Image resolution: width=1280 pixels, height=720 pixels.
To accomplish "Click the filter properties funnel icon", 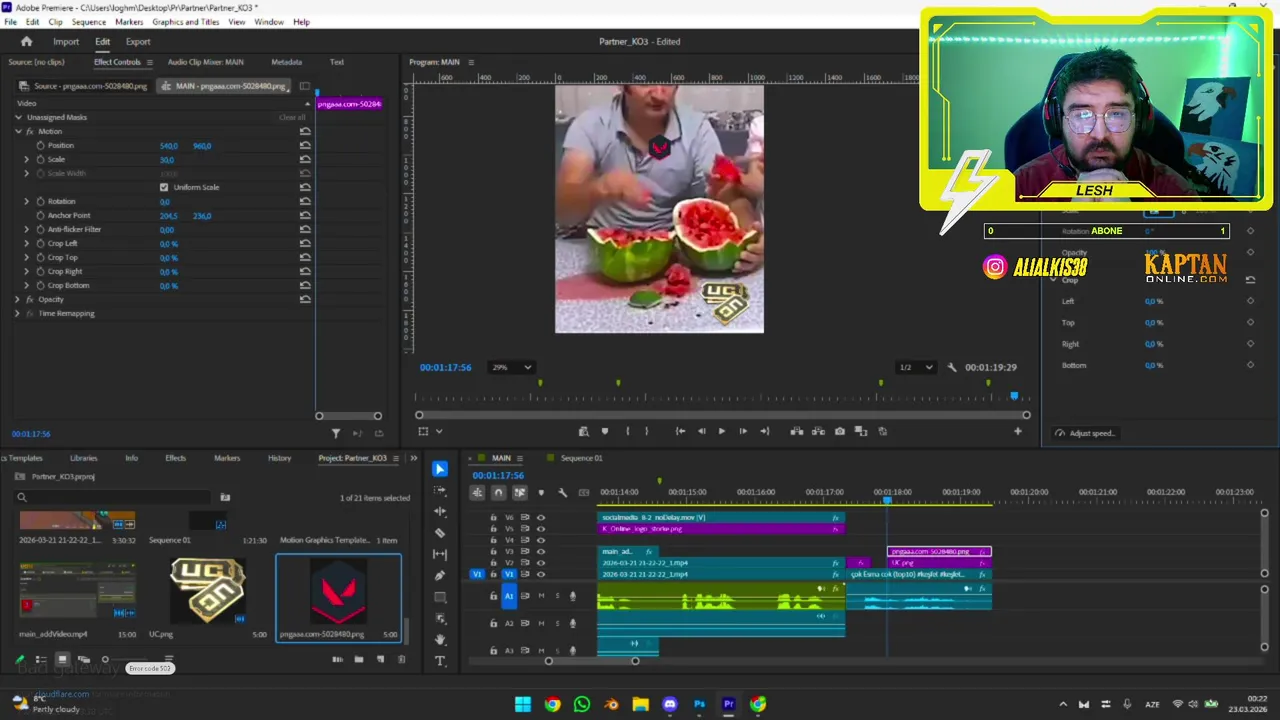I will tap(336, 433).
